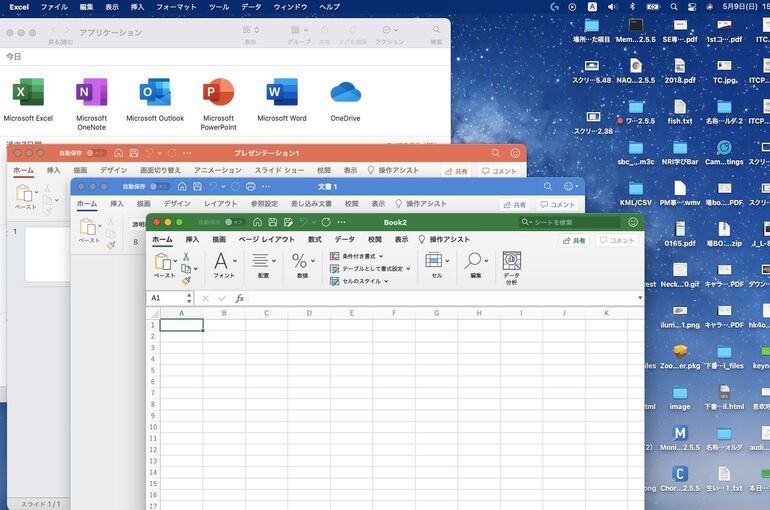Open Excel Page Layout tab
The height and width of the screenshot is (510, 770).
[266, 239]
